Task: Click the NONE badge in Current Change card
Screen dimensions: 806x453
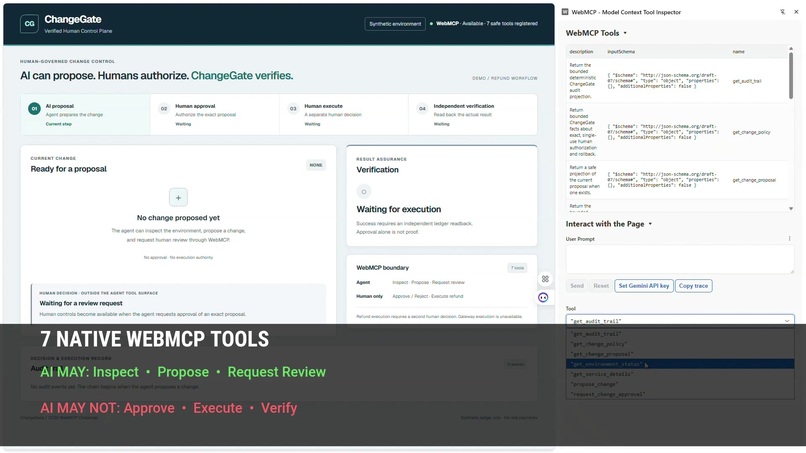Action: pyautogui.click(x=316, y=165)
